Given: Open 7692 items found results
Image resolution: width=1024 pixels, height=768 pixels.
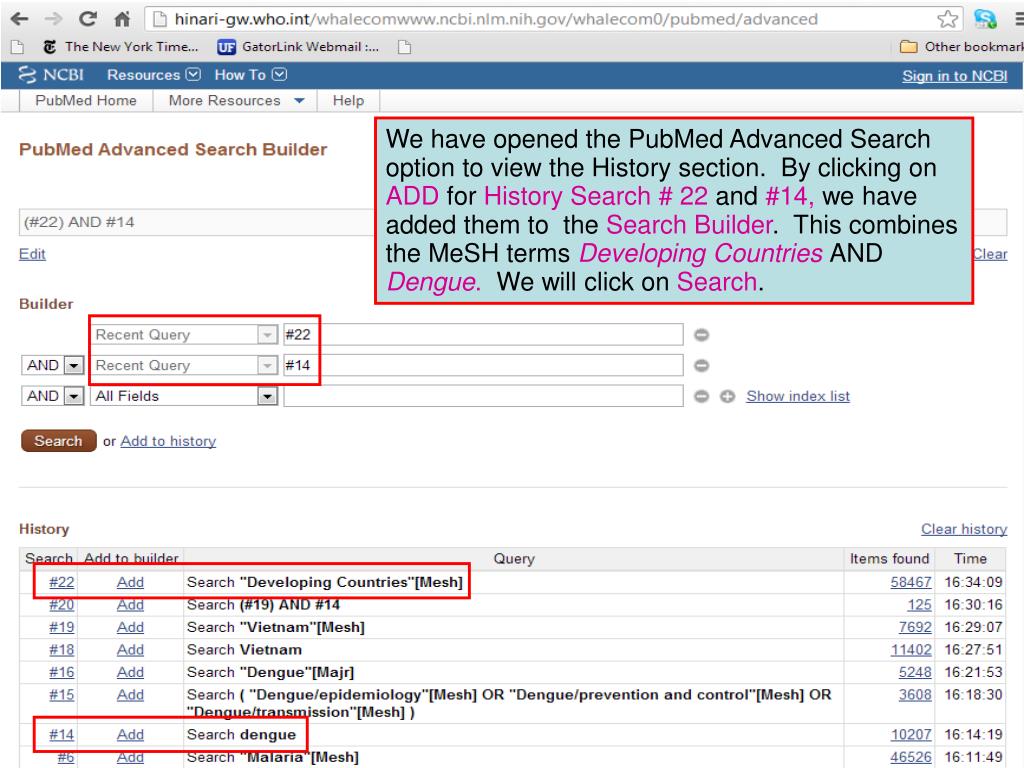Looking at the screenshot, I should click(x=915, y=628).
